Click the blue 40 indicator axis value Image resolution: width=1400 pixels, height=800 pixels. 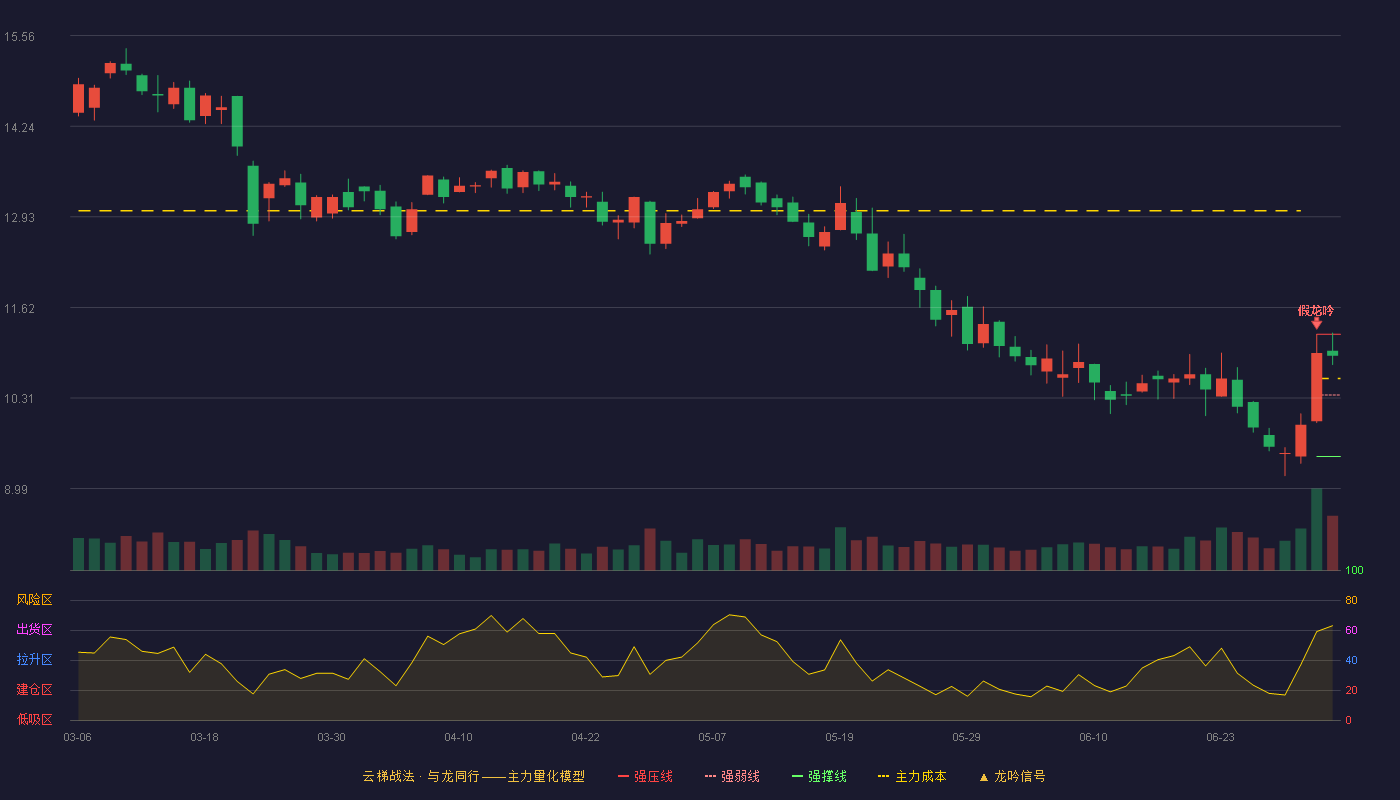[x=1351, y=660]
